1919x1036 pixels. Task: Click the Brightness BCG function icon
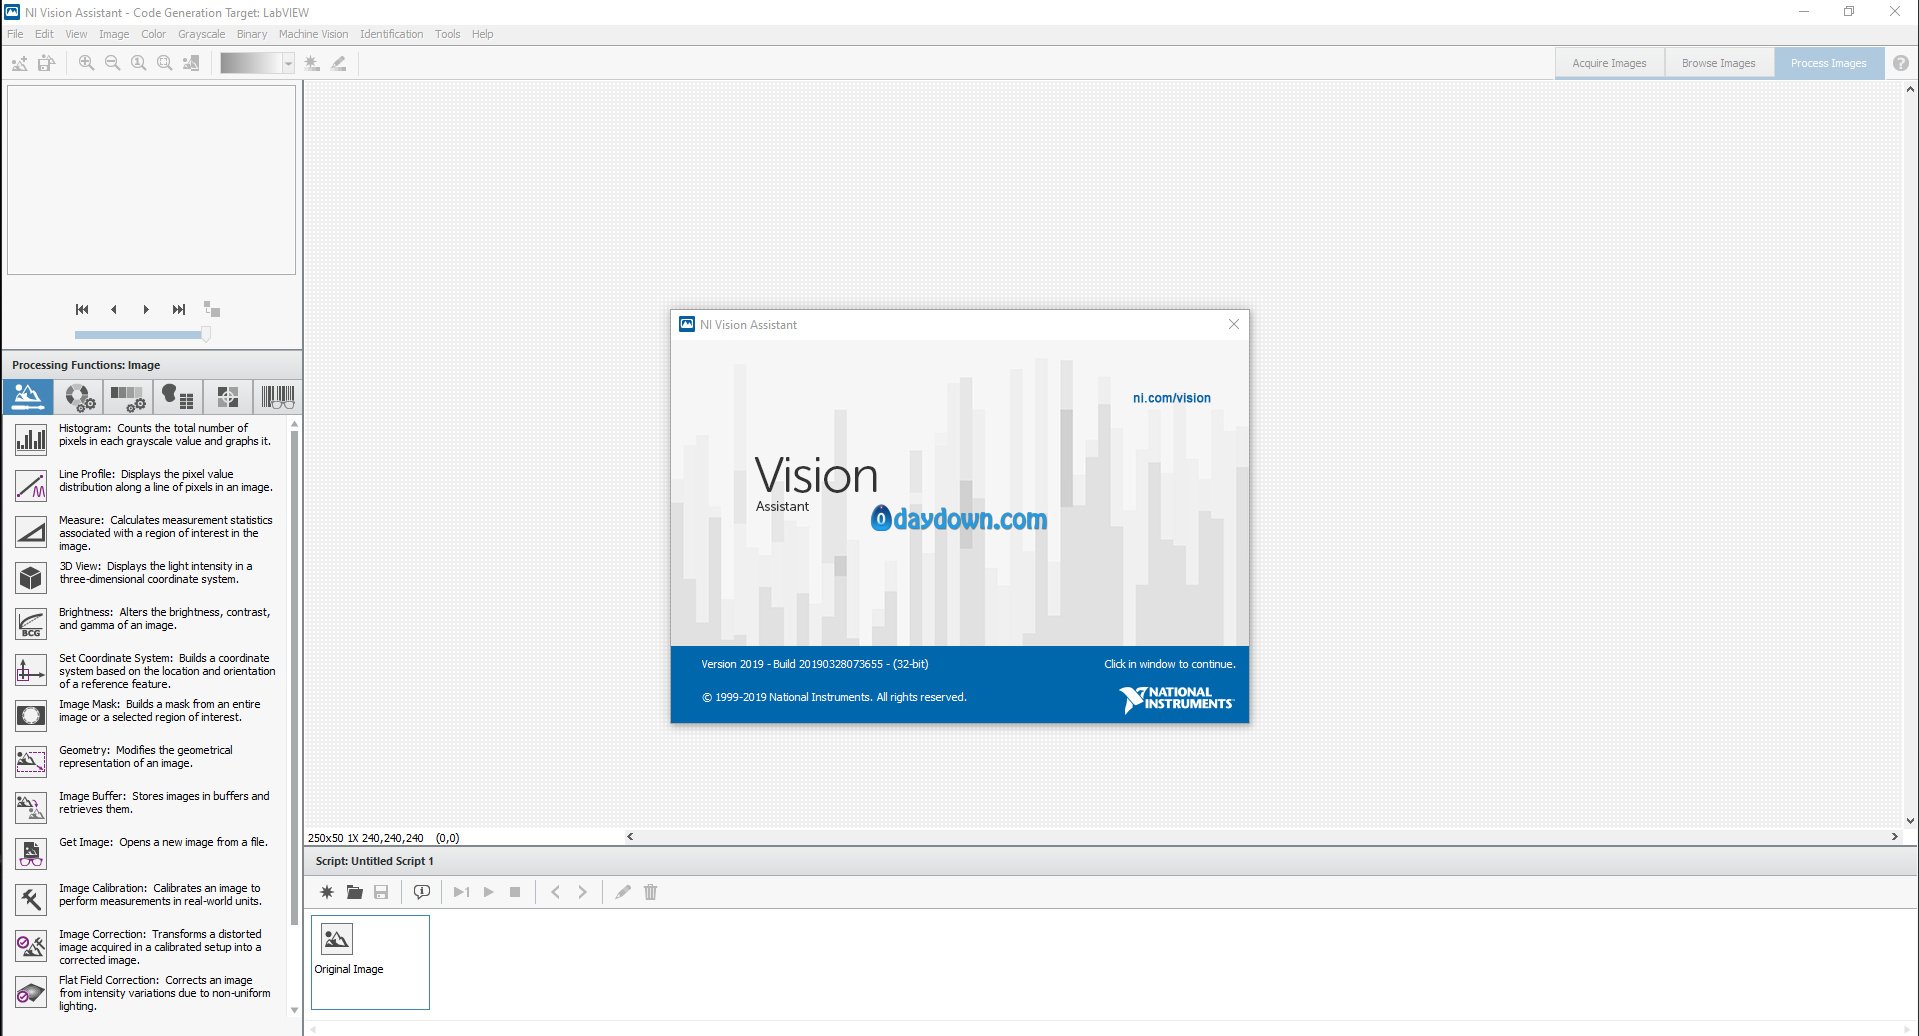click(31, 623)
